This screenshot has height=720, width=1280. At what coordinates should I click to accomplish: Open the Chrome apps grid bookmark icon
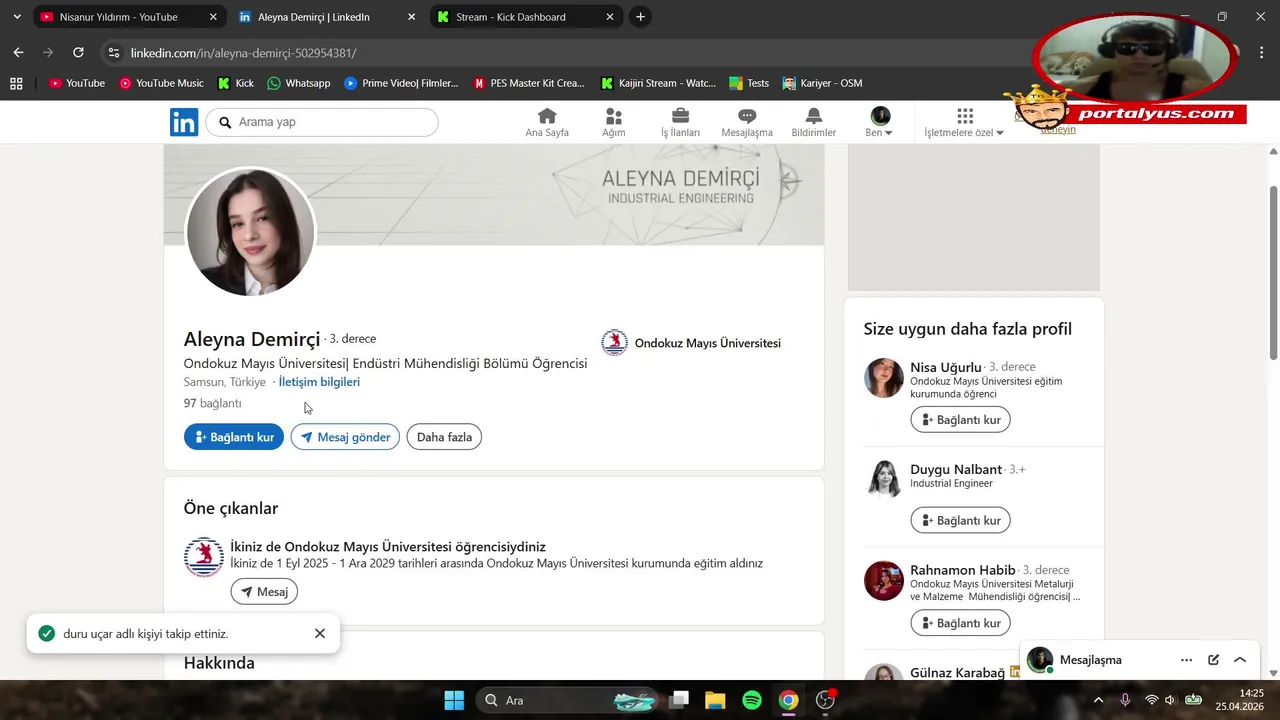tap(16, 83)
